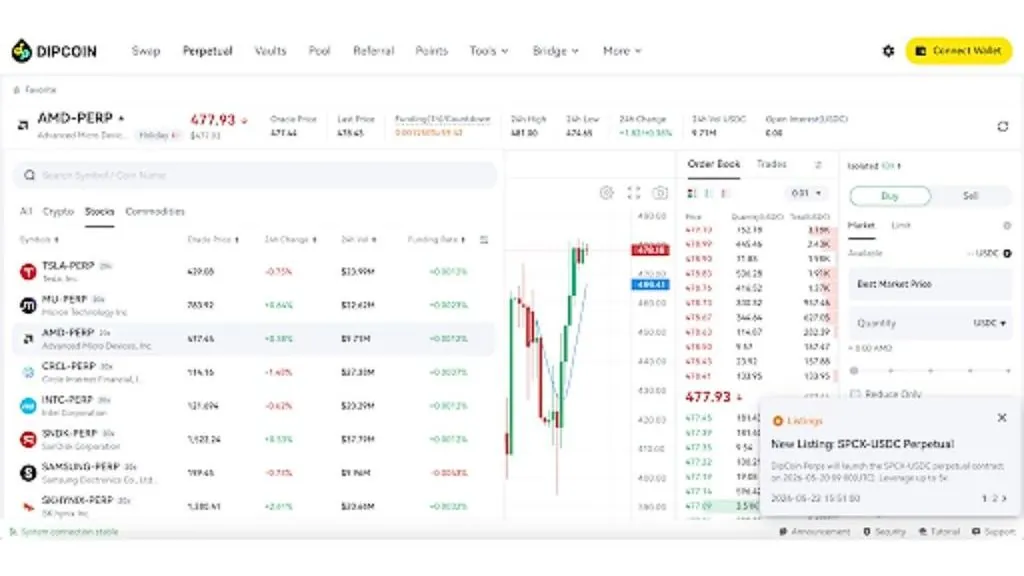Viewport: 1024px width, 576px height.
Task: Click the Favorite star icon
Action: coord(16,90)
